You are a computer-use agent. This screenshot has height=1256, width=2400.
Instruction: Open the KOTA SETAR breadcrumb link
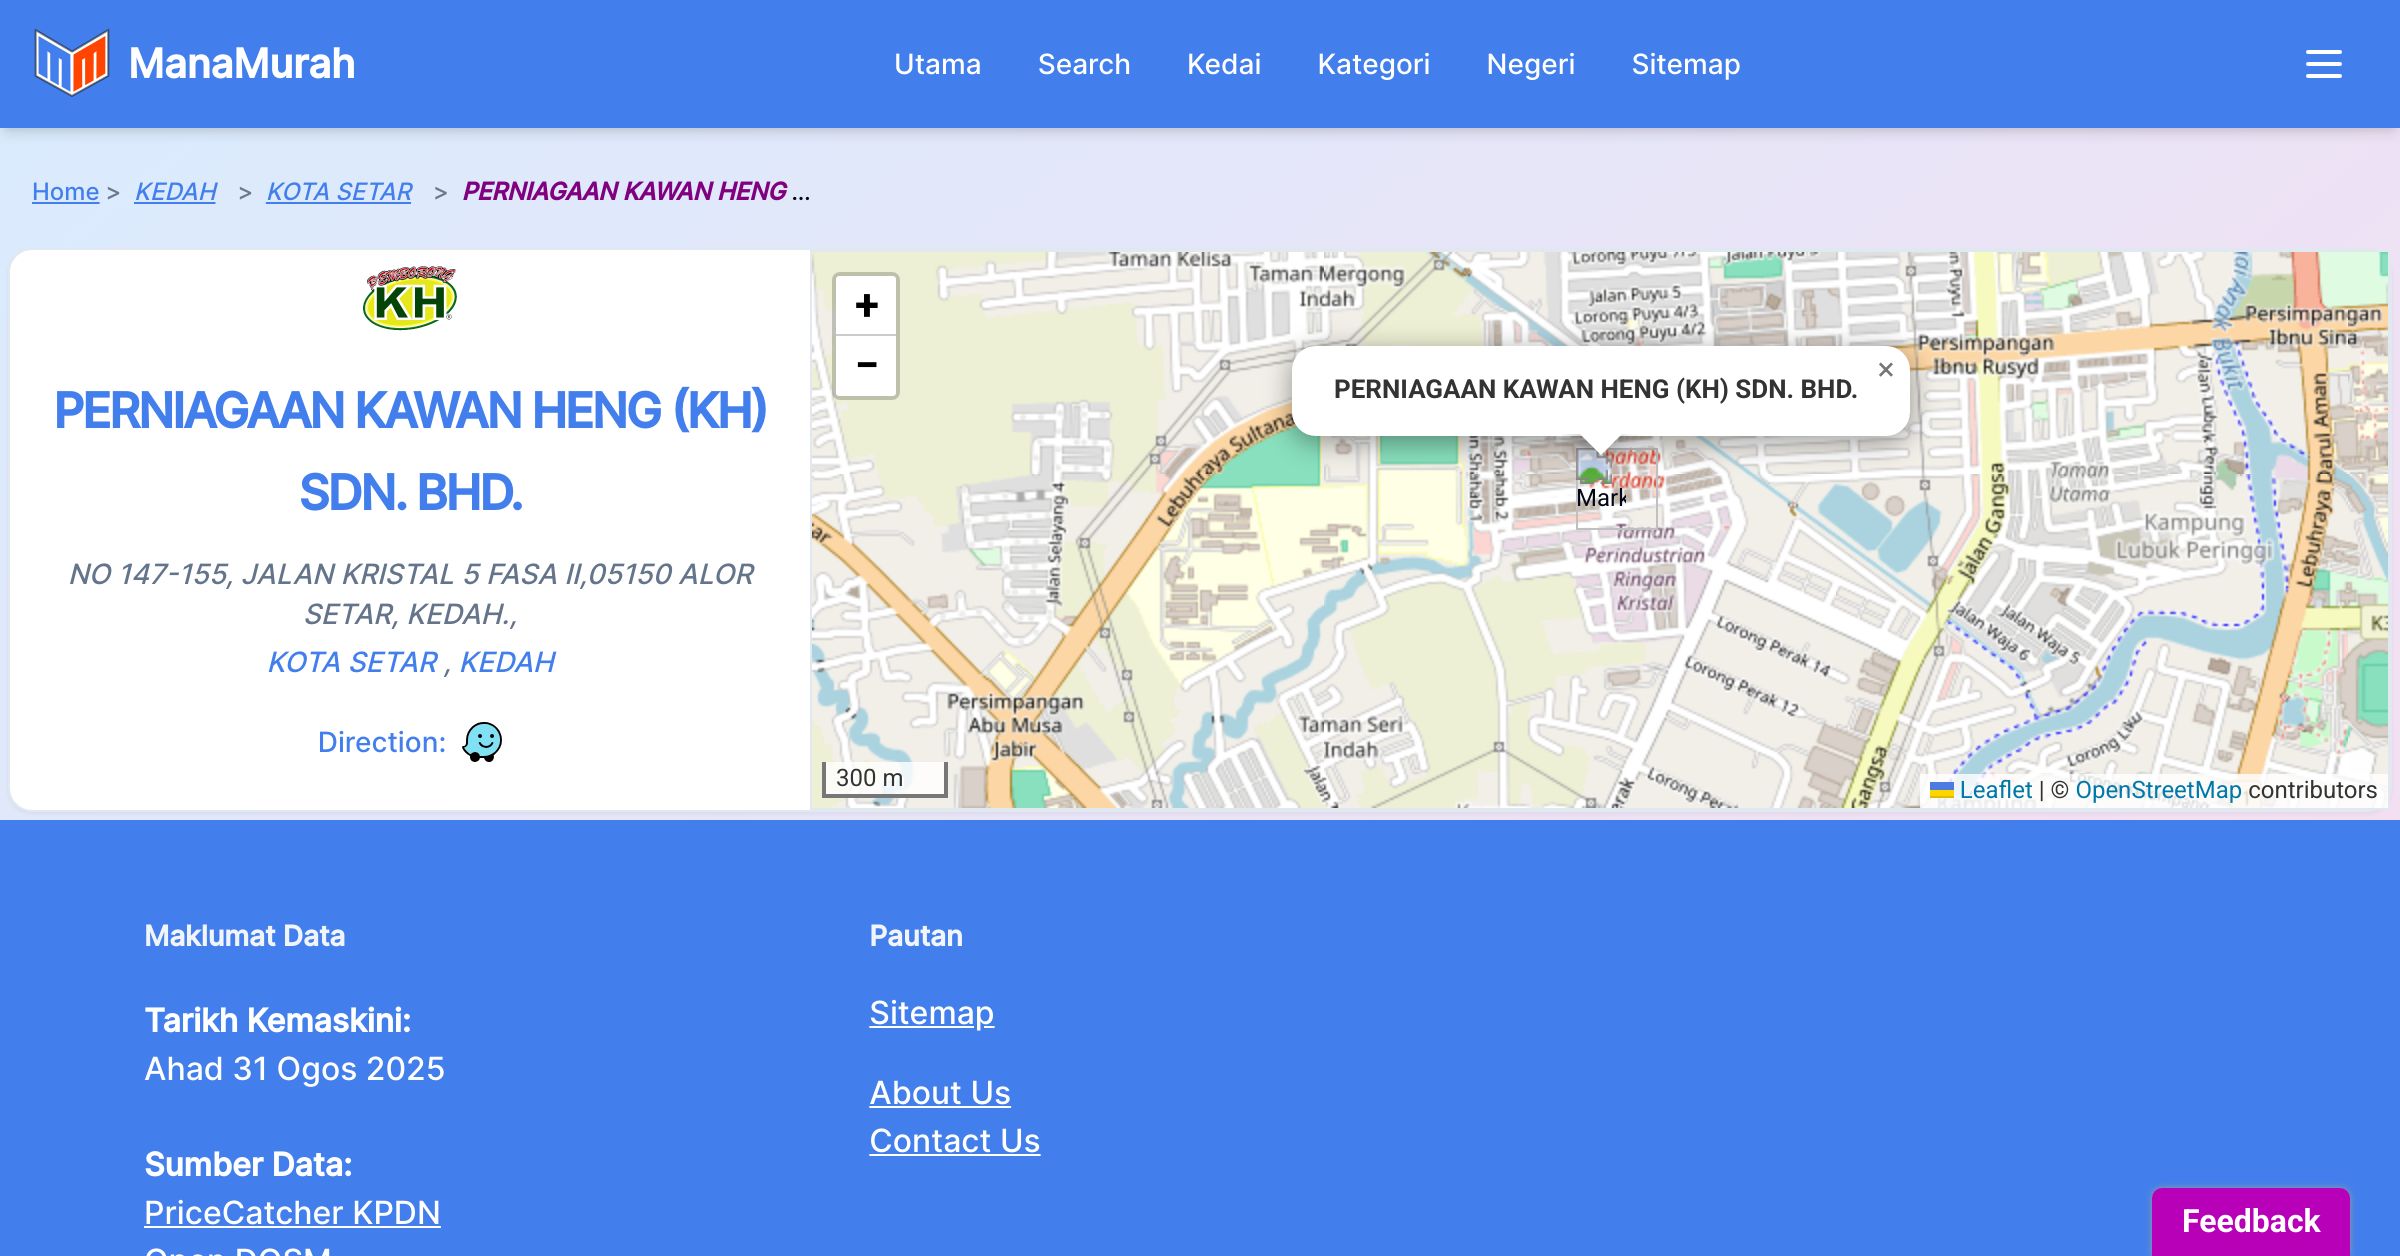[x=339, y=191]
